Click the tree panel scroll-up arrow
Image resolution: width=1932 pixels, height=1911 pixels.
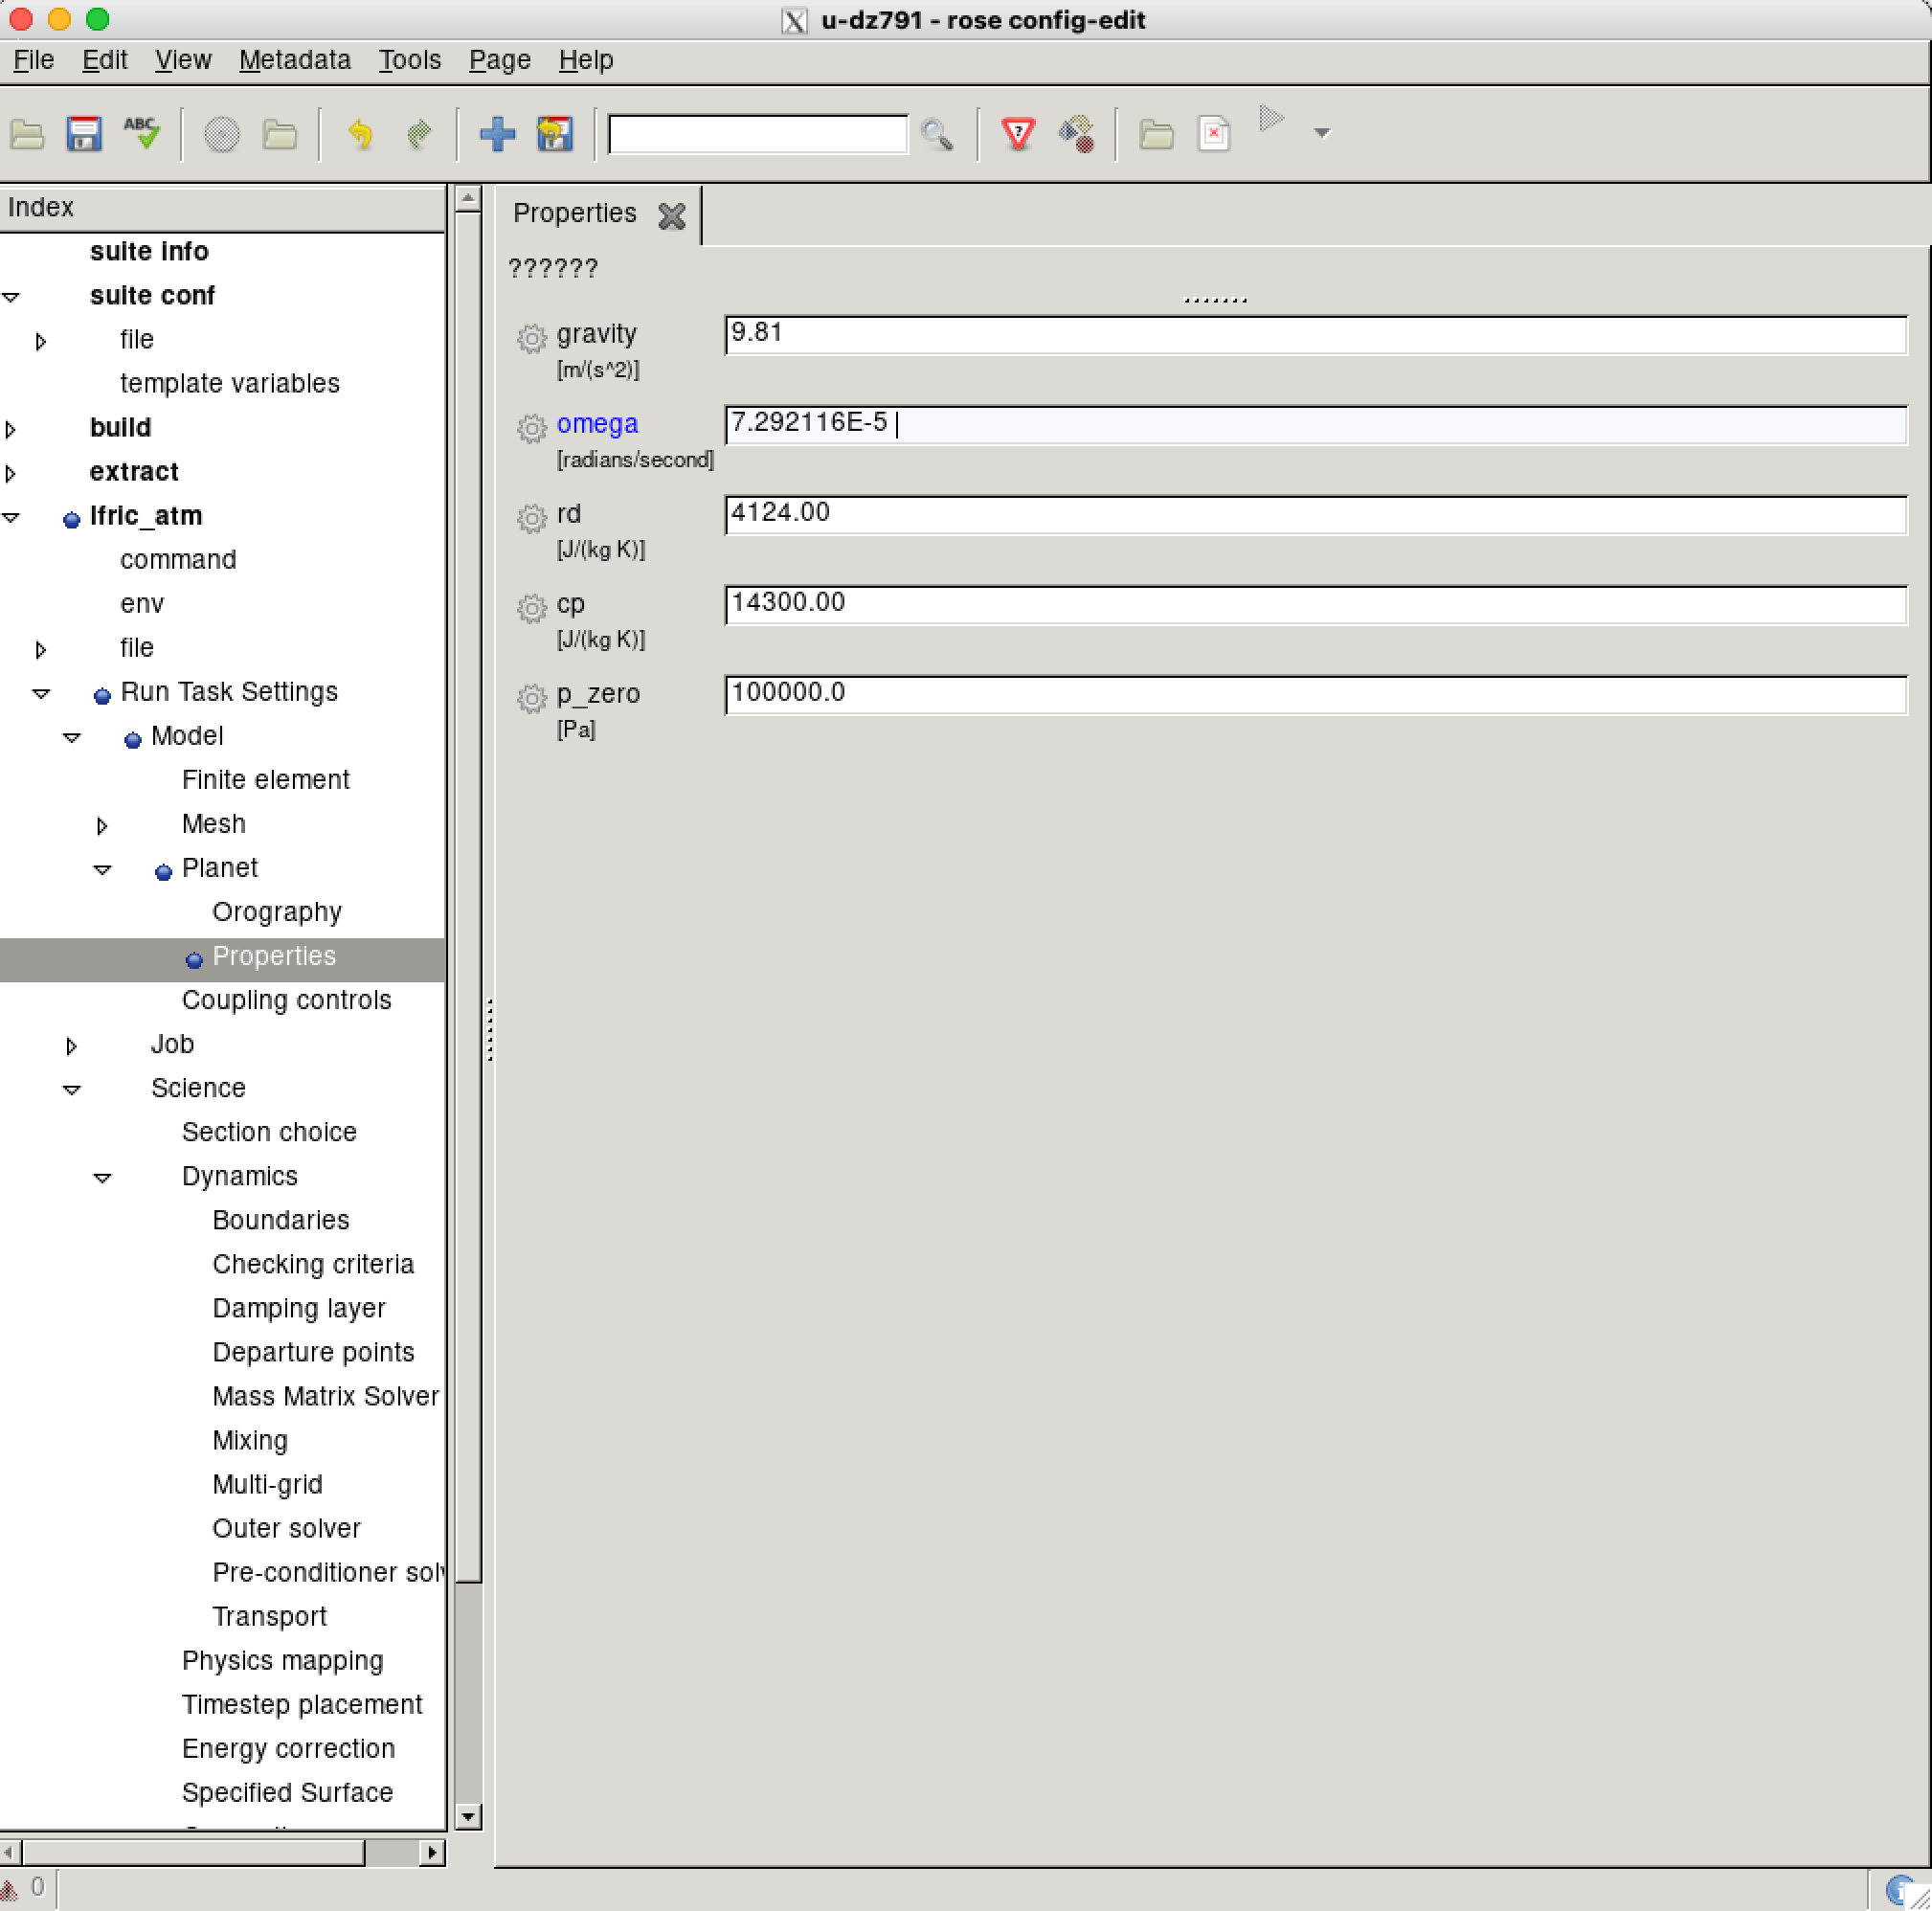point(467,198)
